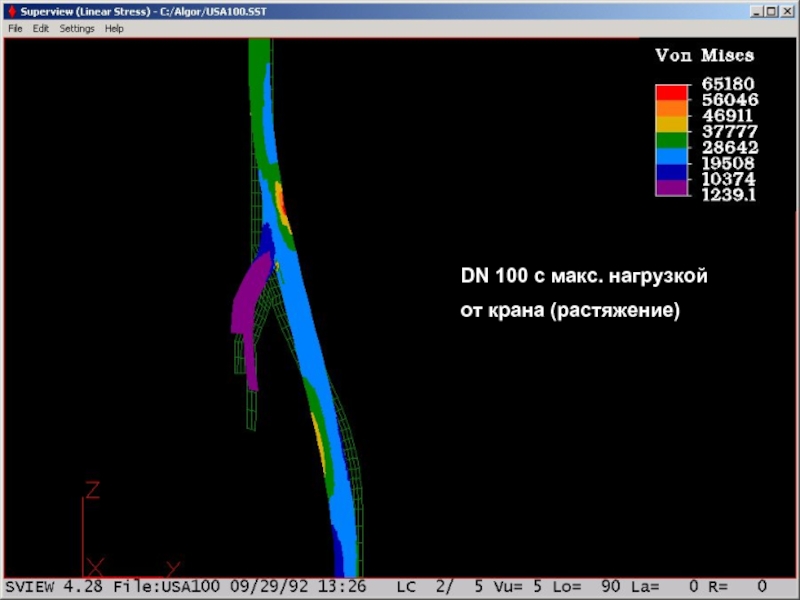The image size is (800, 600).
Task: Click the Von Mises legend title
Action: 705,55
